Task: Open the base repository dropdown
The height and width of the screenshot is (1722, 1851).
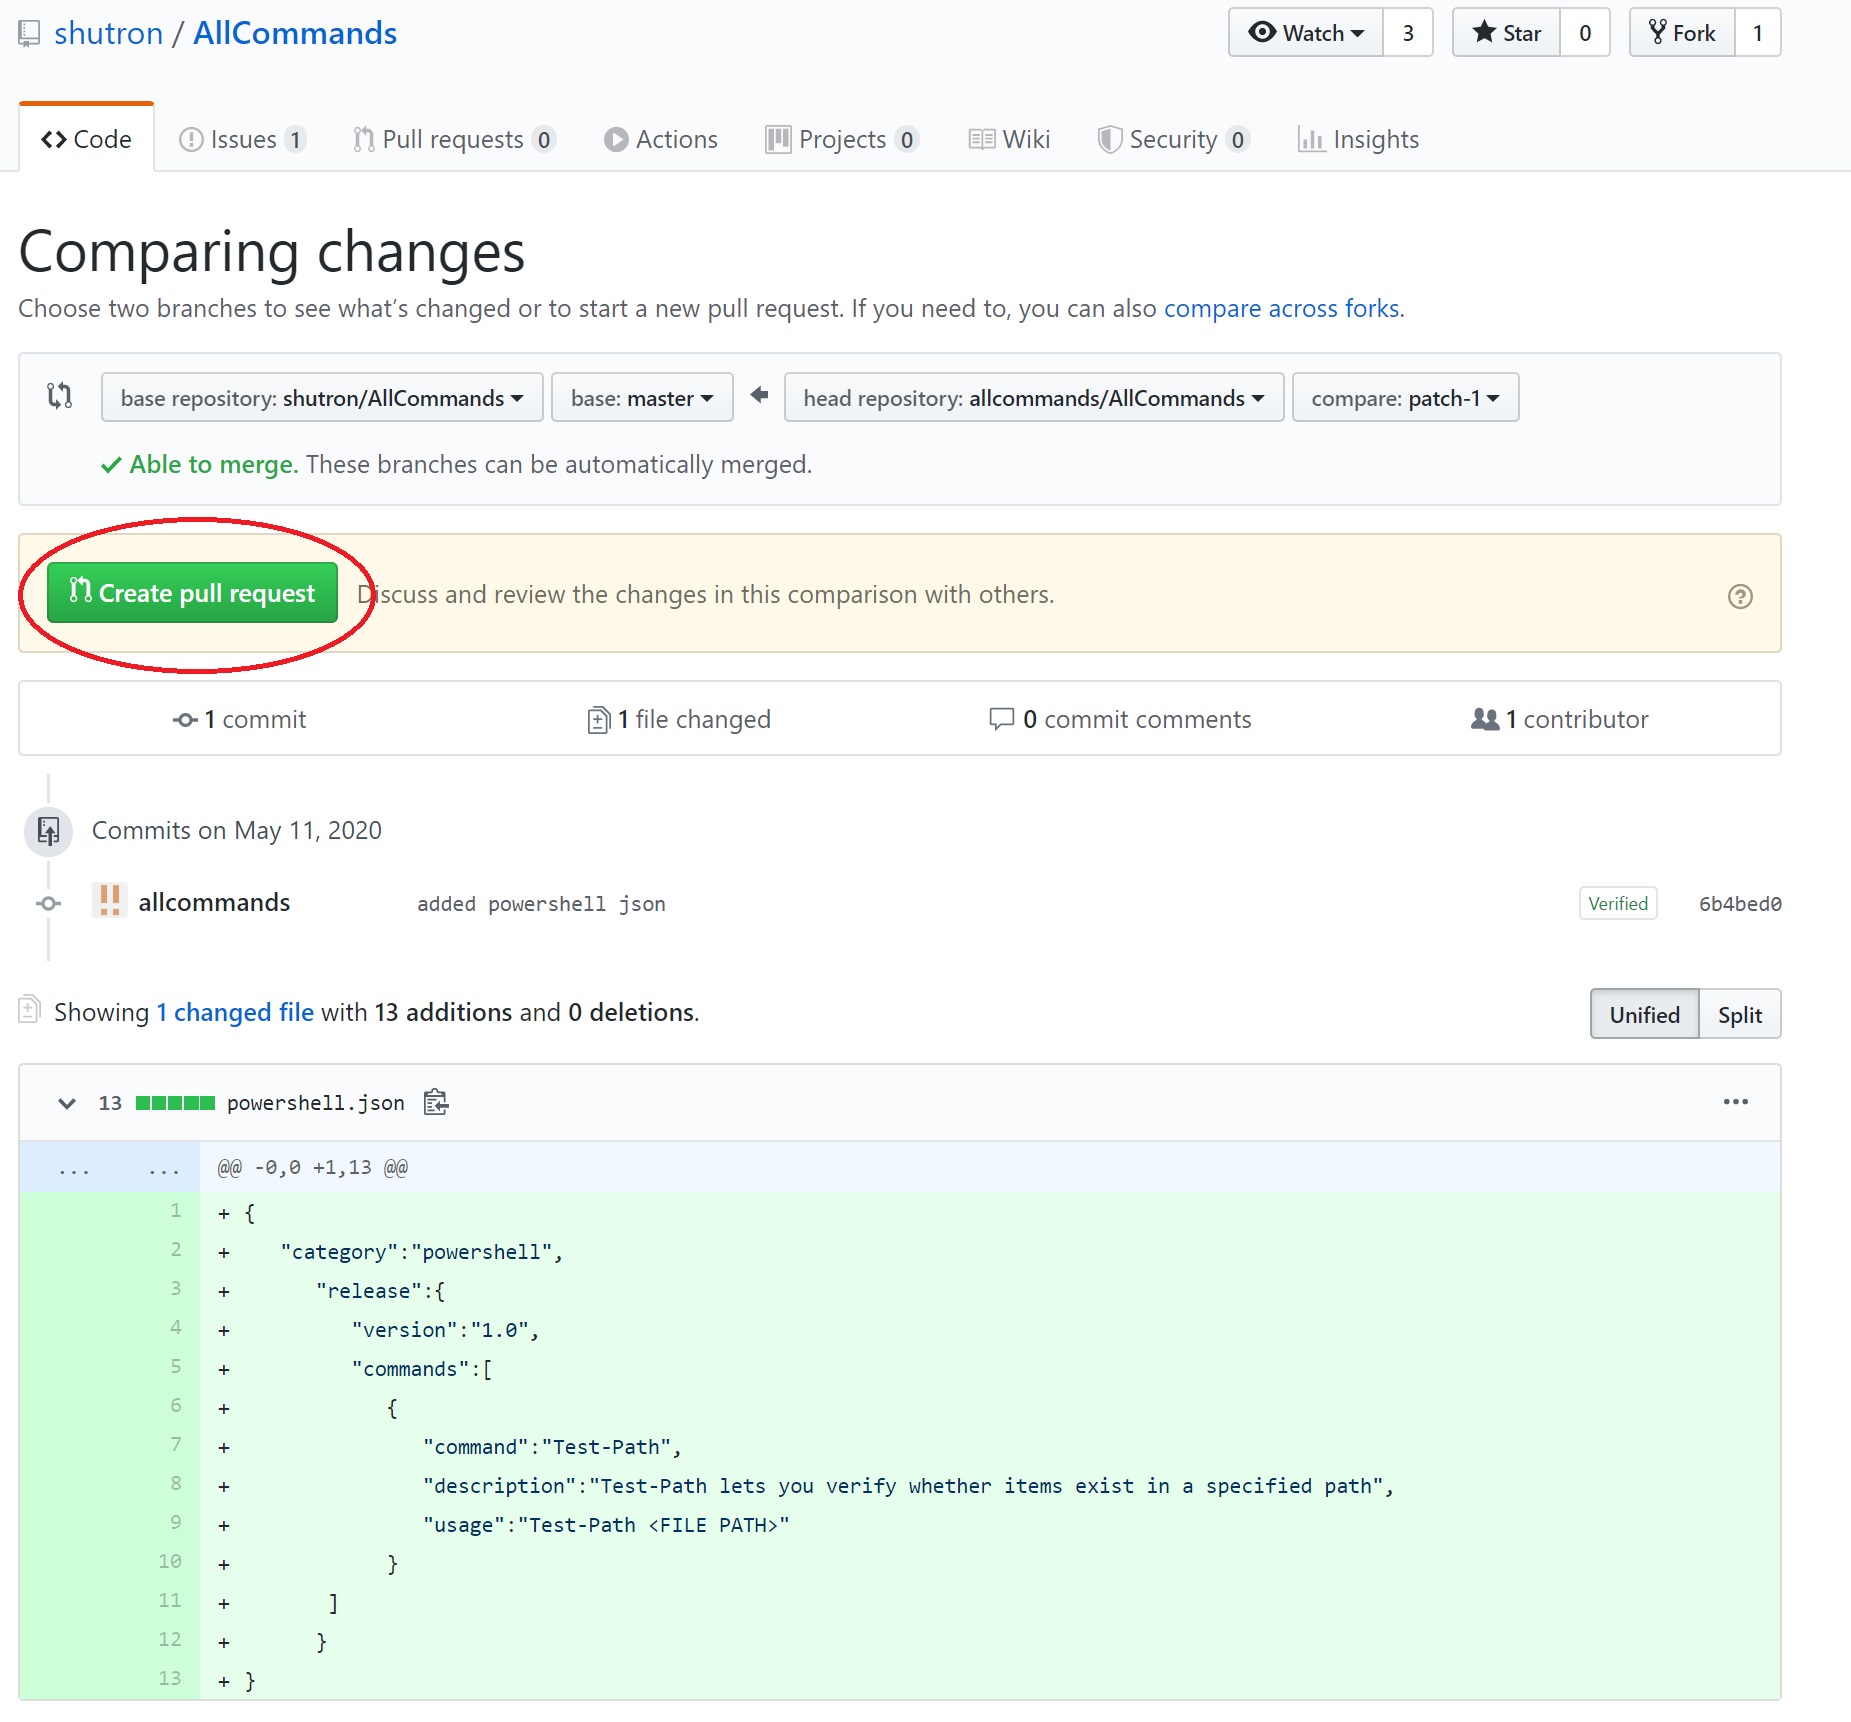Action: [321, 398]
